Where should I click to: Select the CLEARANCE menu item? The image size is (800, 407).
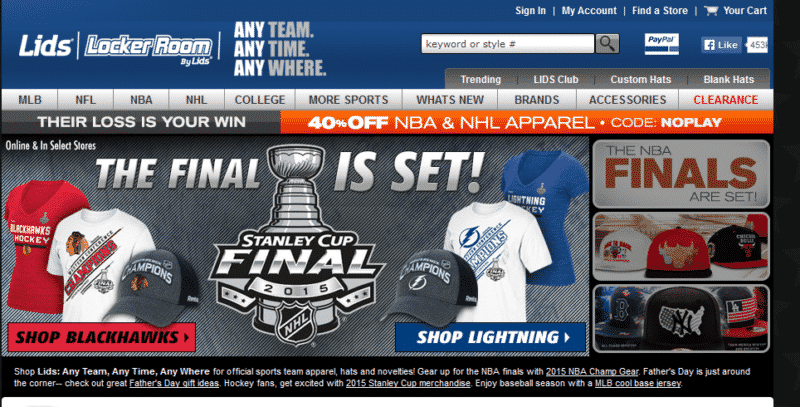(x=726, y=100)
